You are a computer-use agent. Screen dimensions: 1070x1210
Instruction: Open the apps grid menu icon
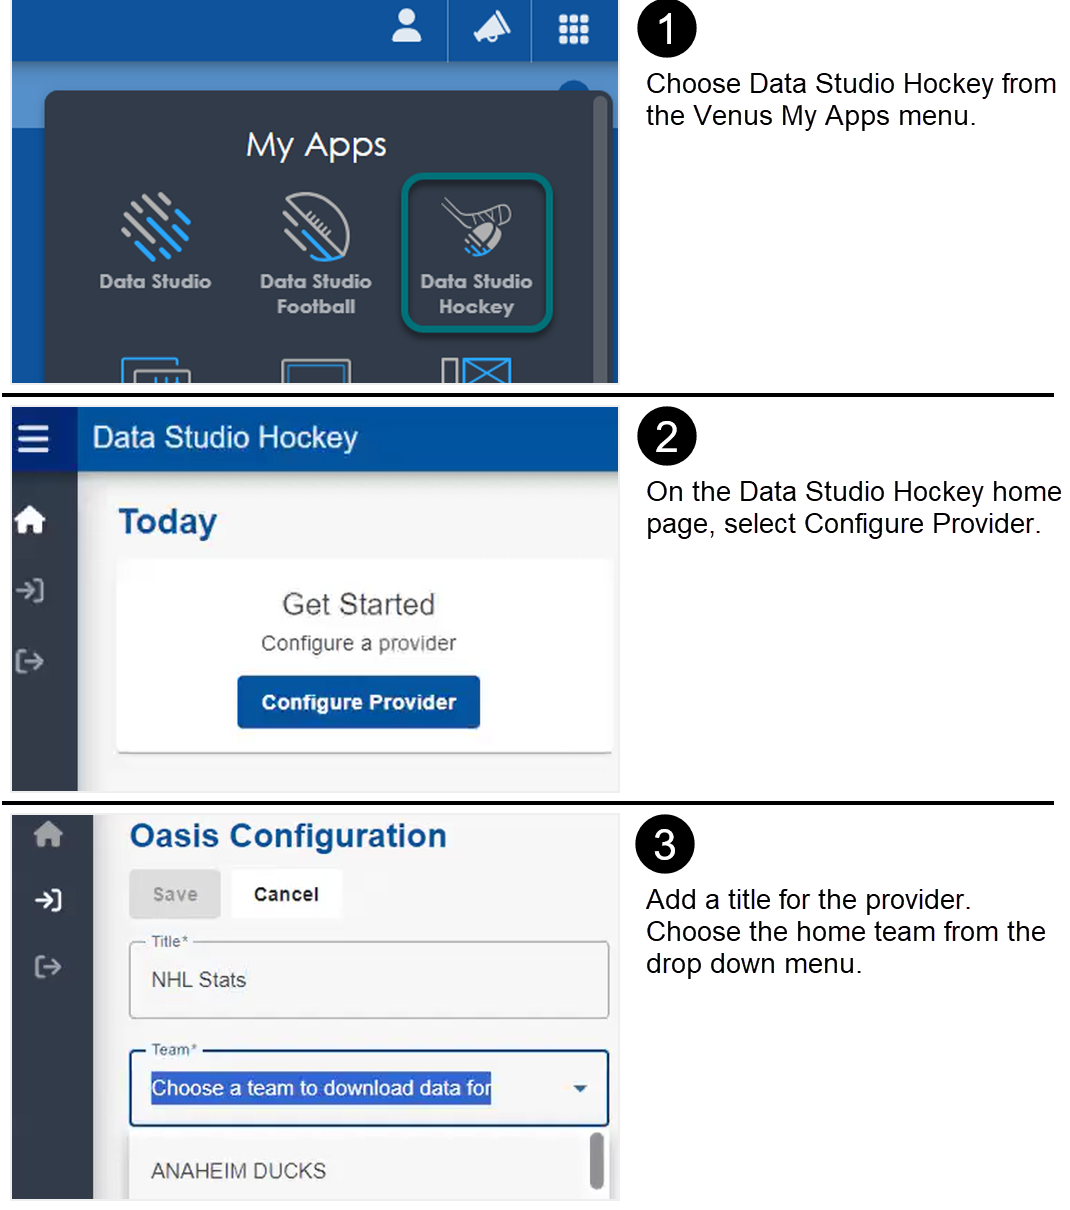[573, 29]
